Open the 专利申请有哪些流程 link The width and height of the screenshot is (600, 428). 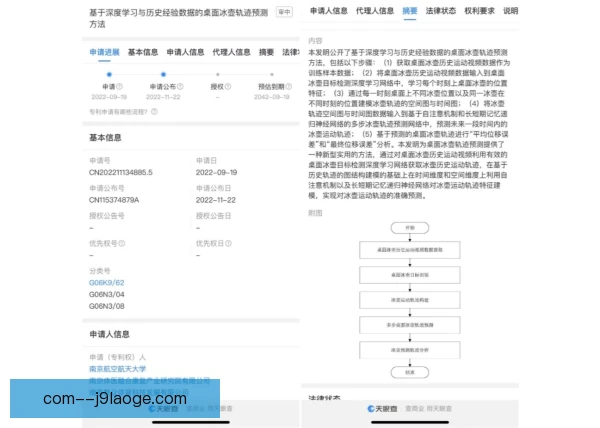point(118,112)
